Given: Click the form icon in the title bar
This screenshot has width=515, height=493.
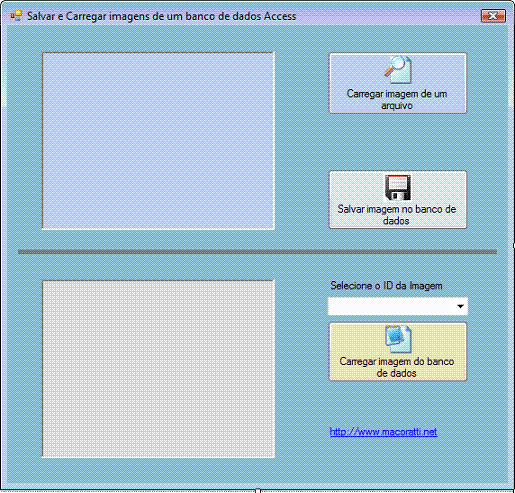Looking at the screenshot, I should [16, 16].
